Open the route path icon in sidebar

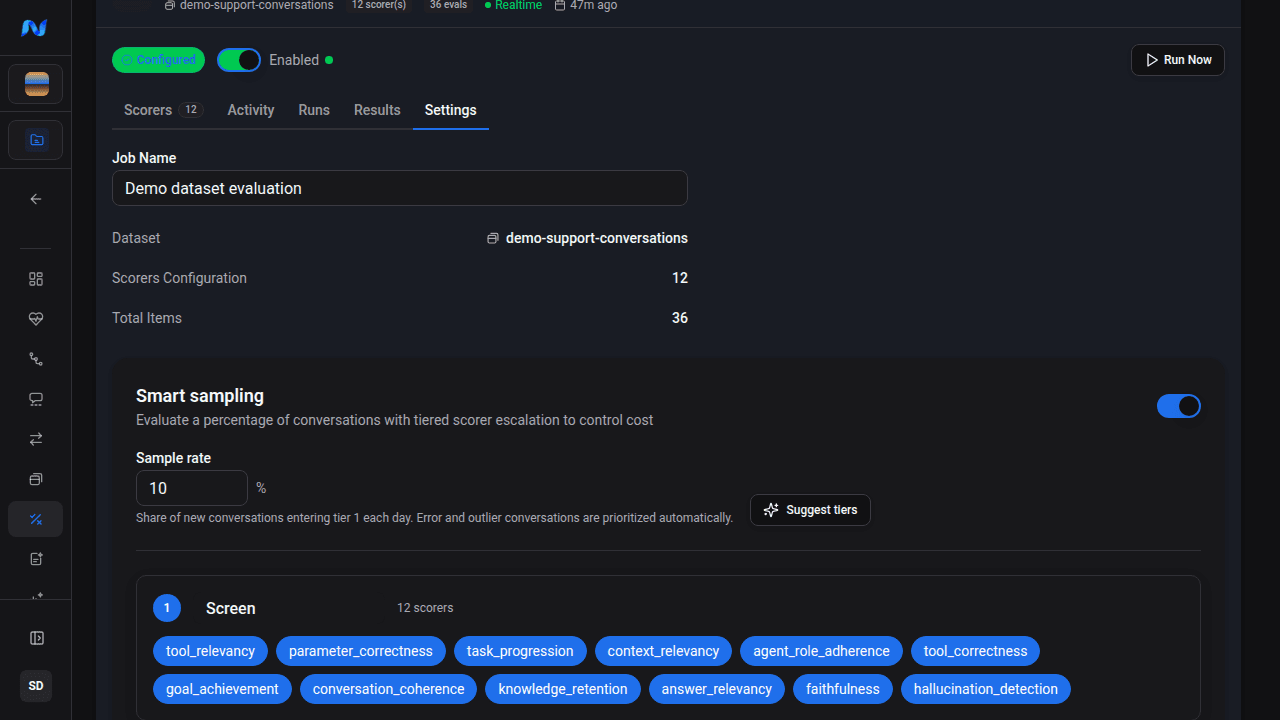coord(36,359)
